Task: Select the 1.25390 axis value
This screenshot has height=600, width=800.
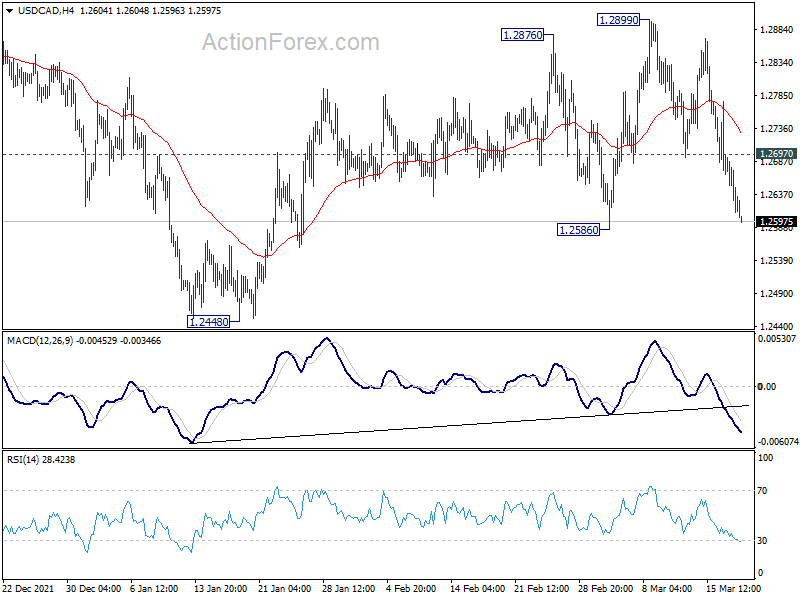Action: coord(777,261)
